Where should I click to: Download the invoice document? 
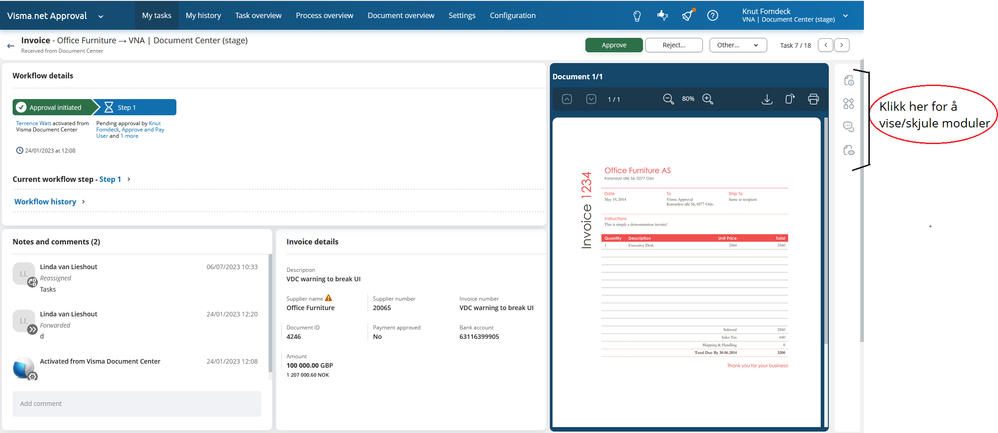(x=767, y=99)
